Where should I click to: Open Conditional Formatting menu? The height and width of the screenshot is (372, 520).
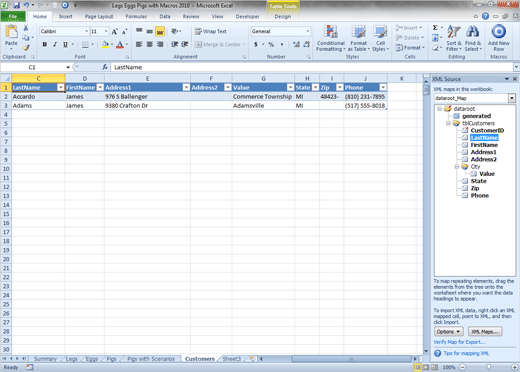pyautogui.click(x=331, y=38)
